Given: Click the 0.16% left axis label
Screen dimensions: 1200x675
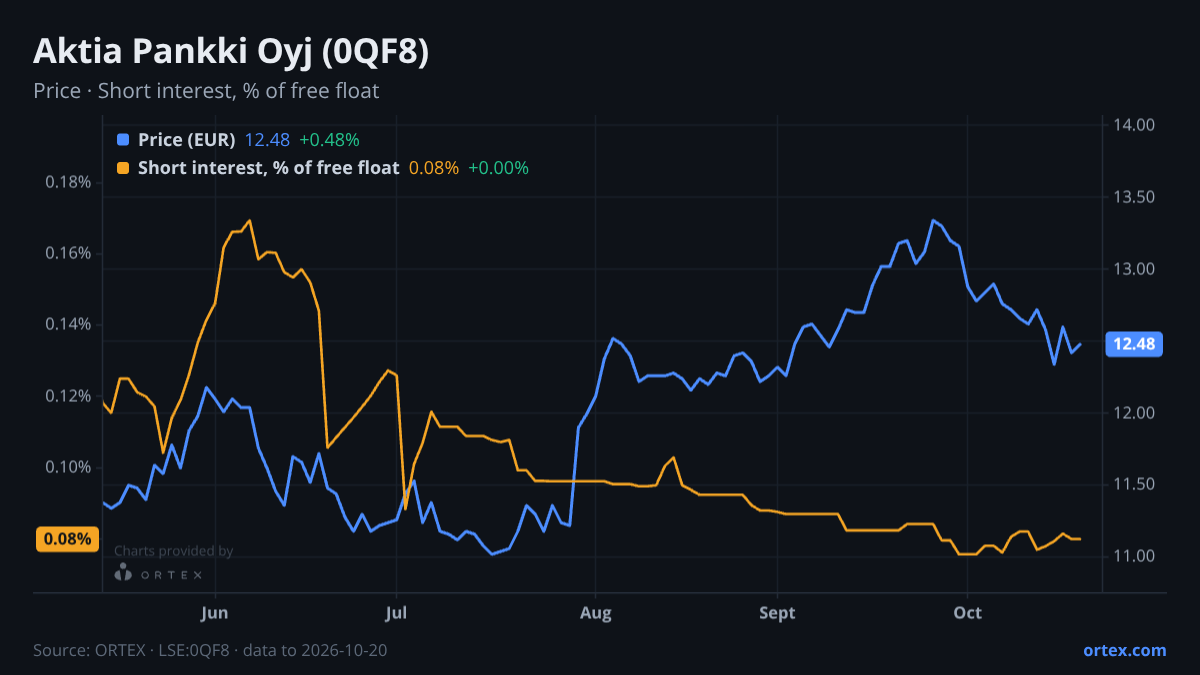Looking at the screenshot, I should (69, 253).
